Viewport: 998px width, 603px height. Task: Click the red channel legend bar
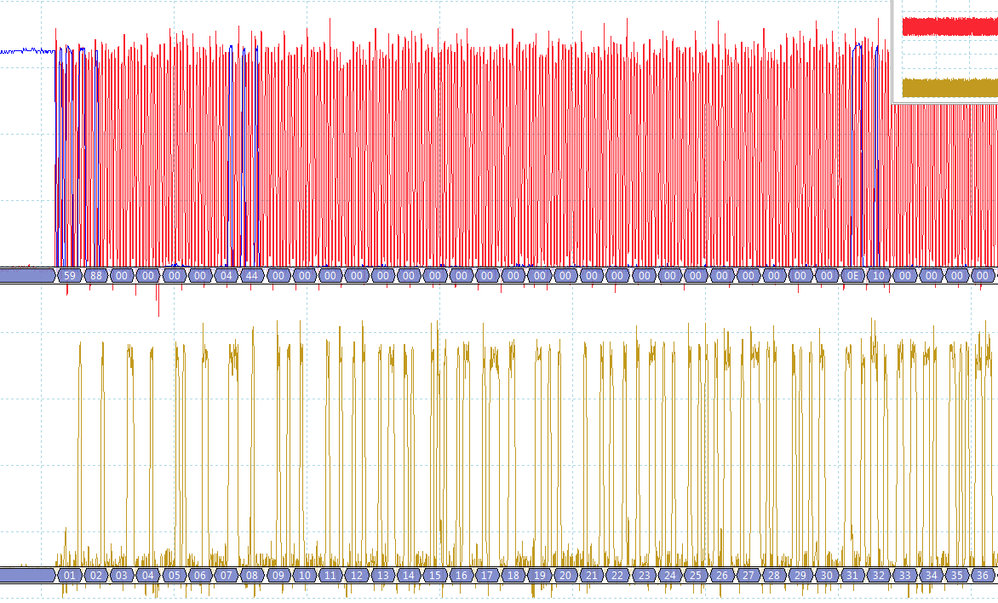(950, 27)
